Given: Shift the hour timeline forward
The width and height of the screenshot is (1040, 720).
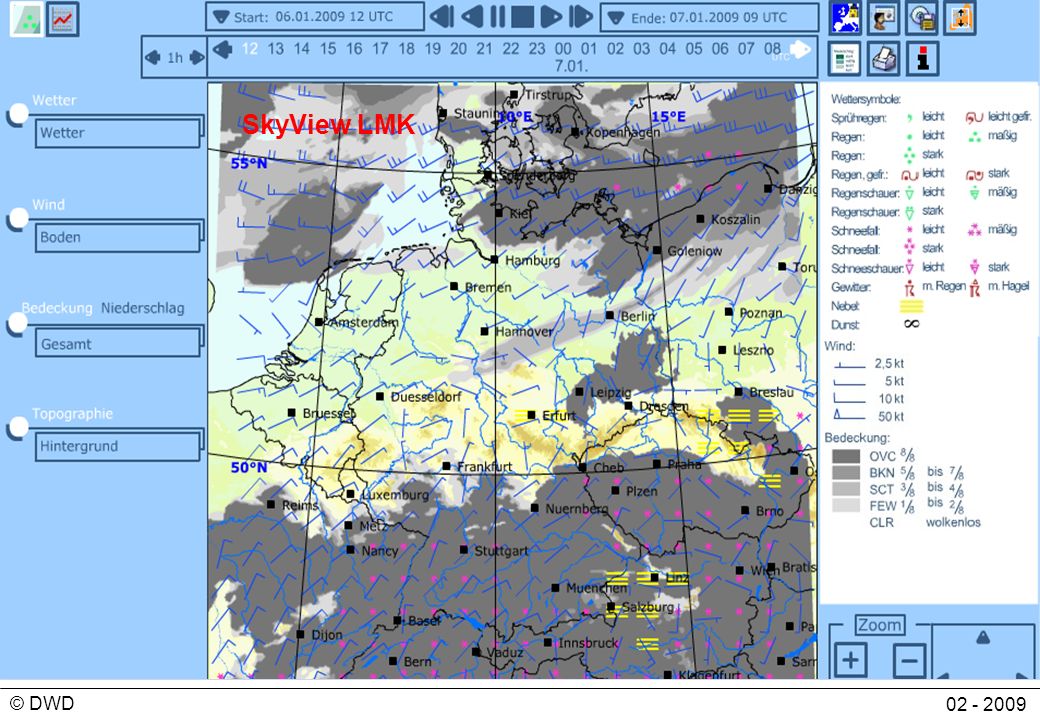Looking at the screenshot, I should pyautogui.click(x=801, y=49).
